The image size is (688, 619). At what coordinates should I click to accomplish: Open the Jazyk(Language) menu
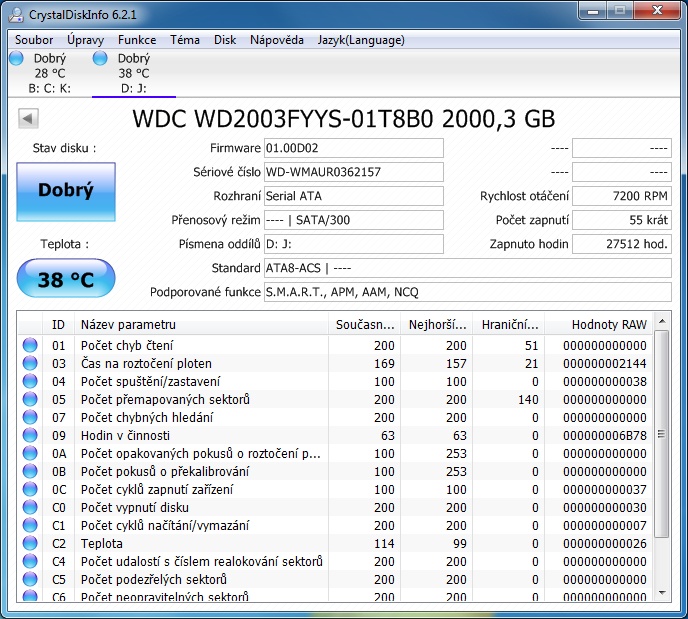point(362,40)
